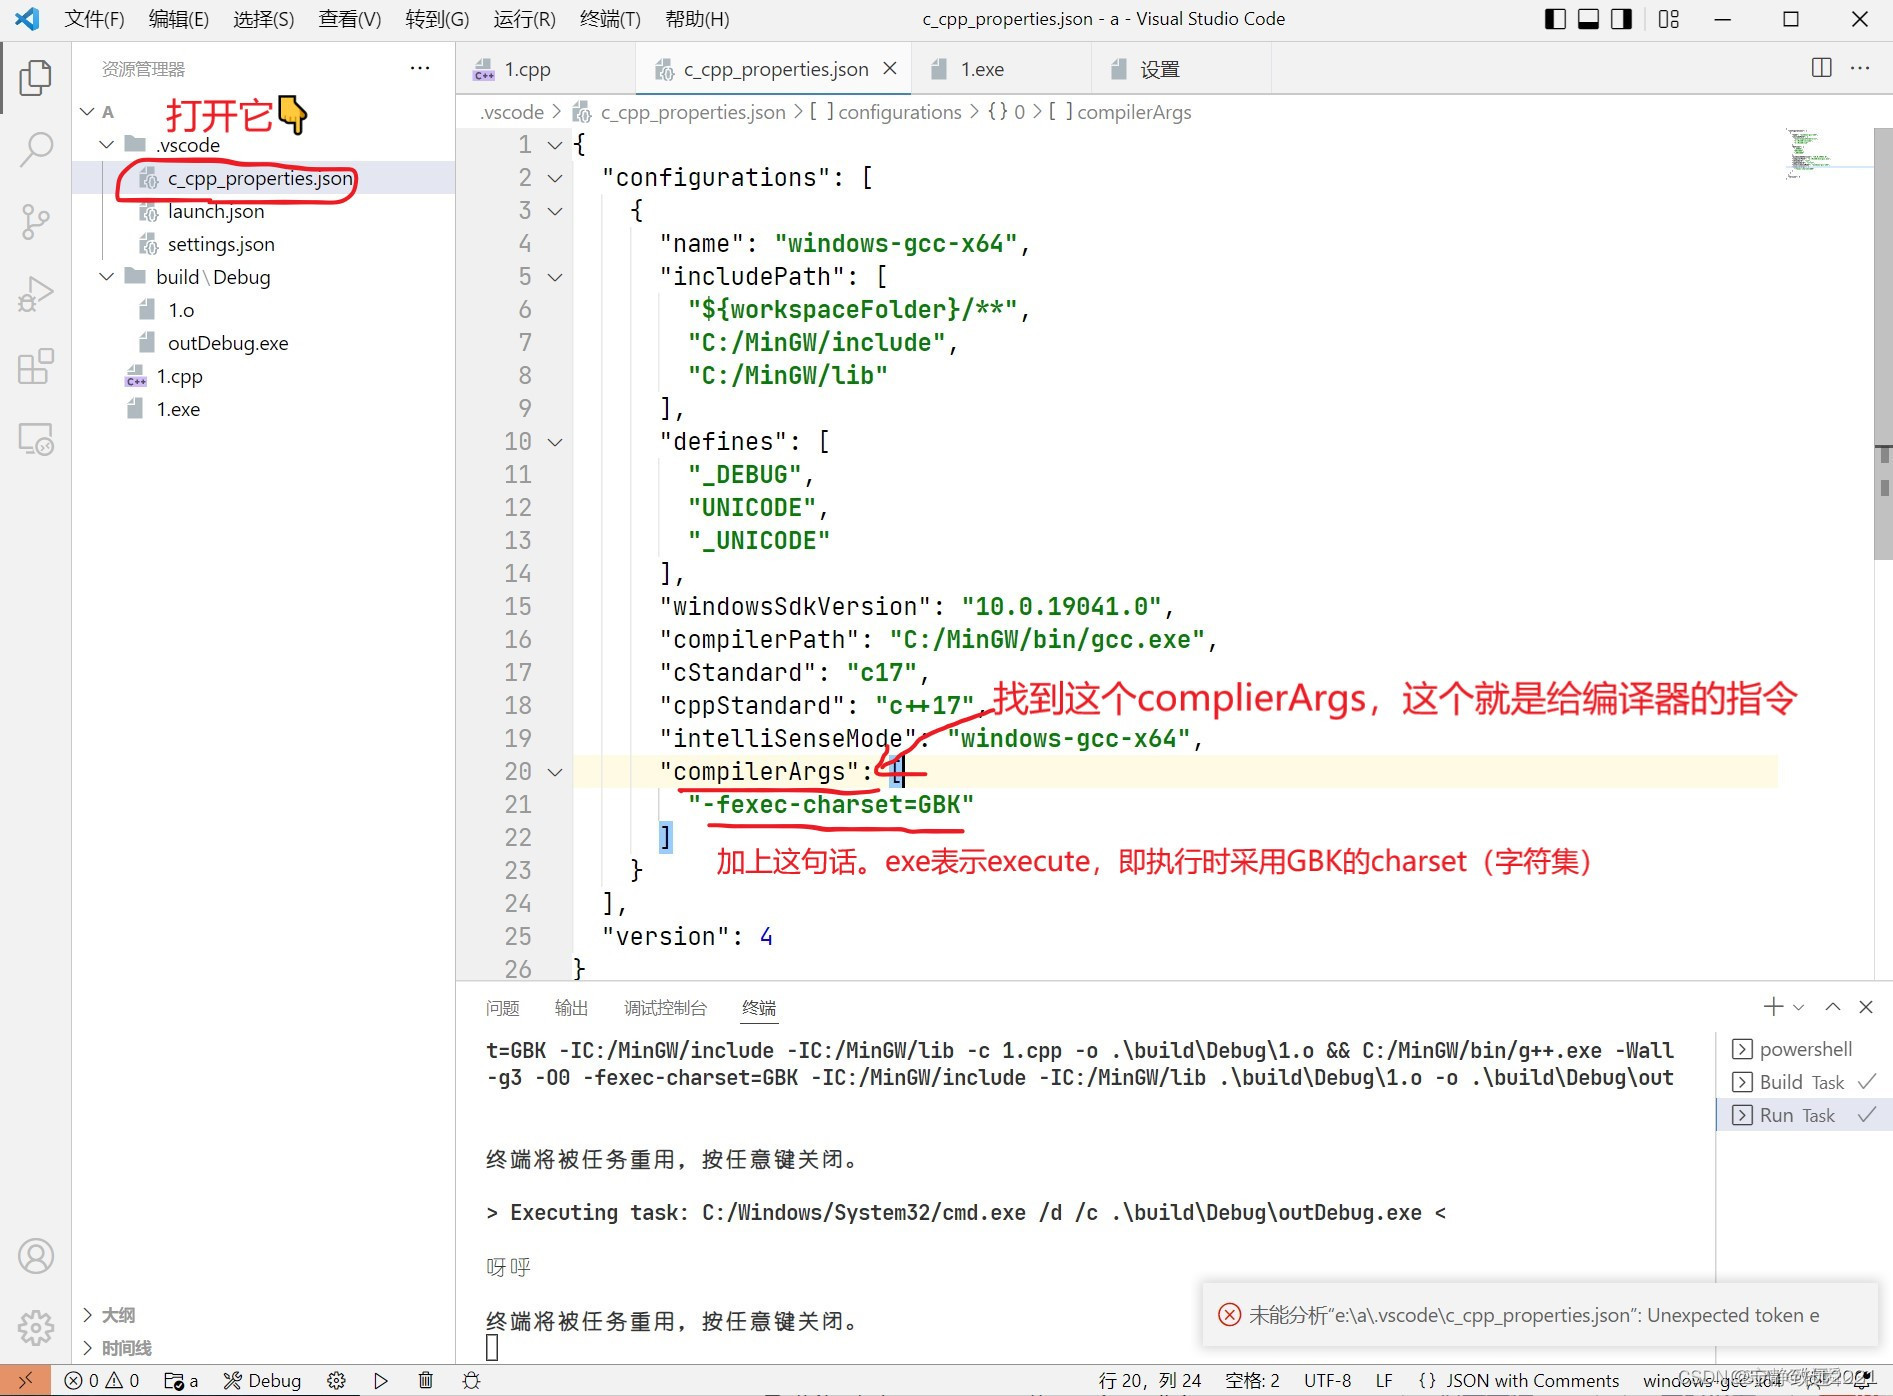Change file encoding UTF-8 in status bar
The width and height of the screenshot is (1893, 1396).
point(1327,1380)
